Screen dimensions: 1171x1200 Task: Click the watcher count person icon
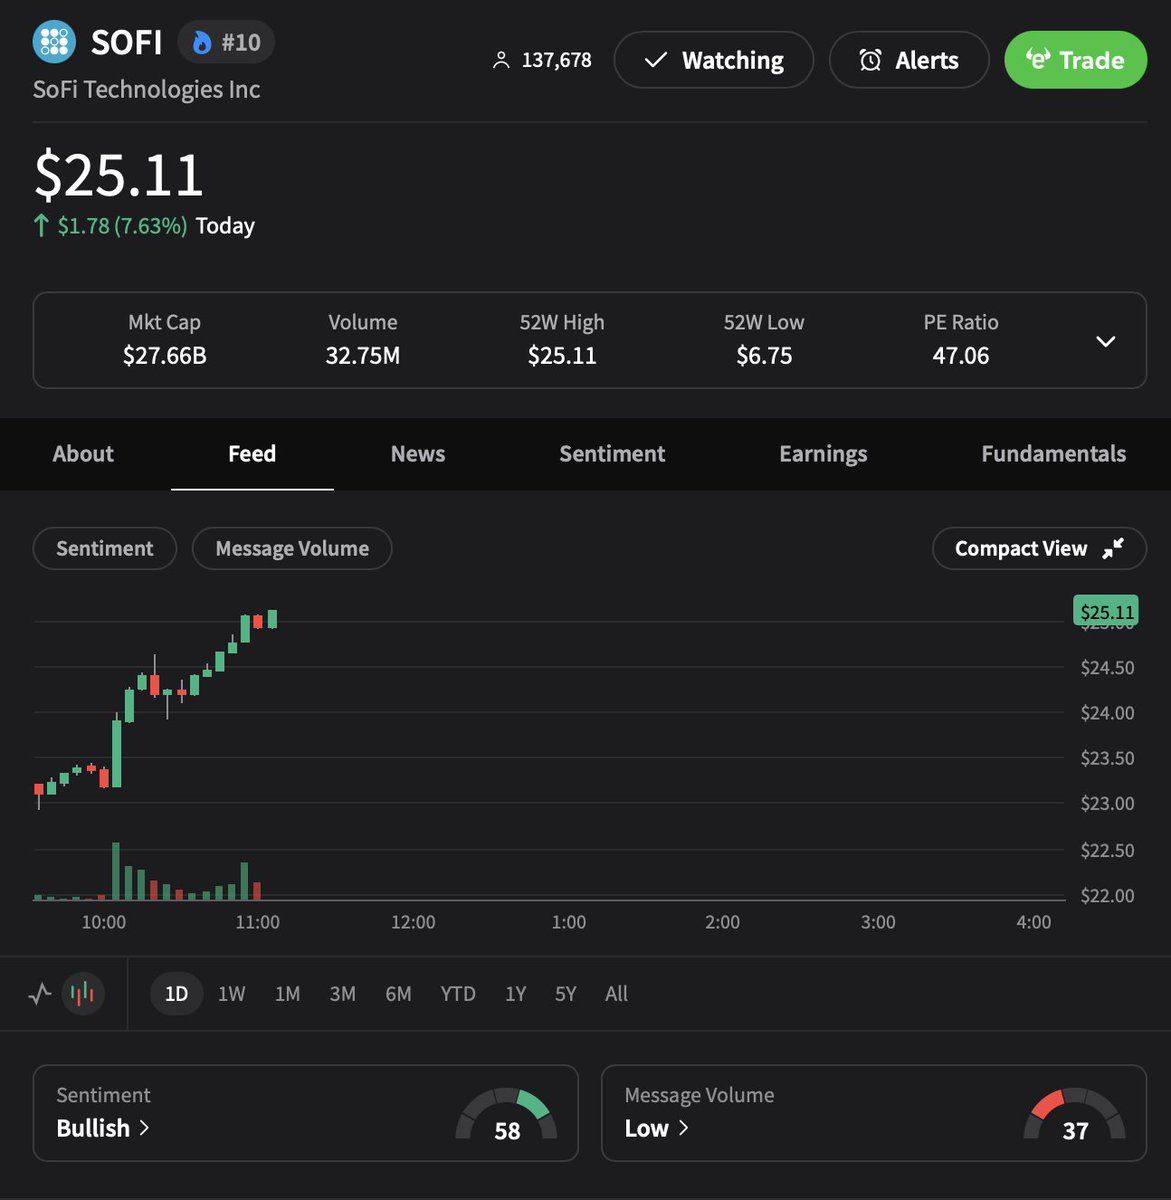point(501,60)
